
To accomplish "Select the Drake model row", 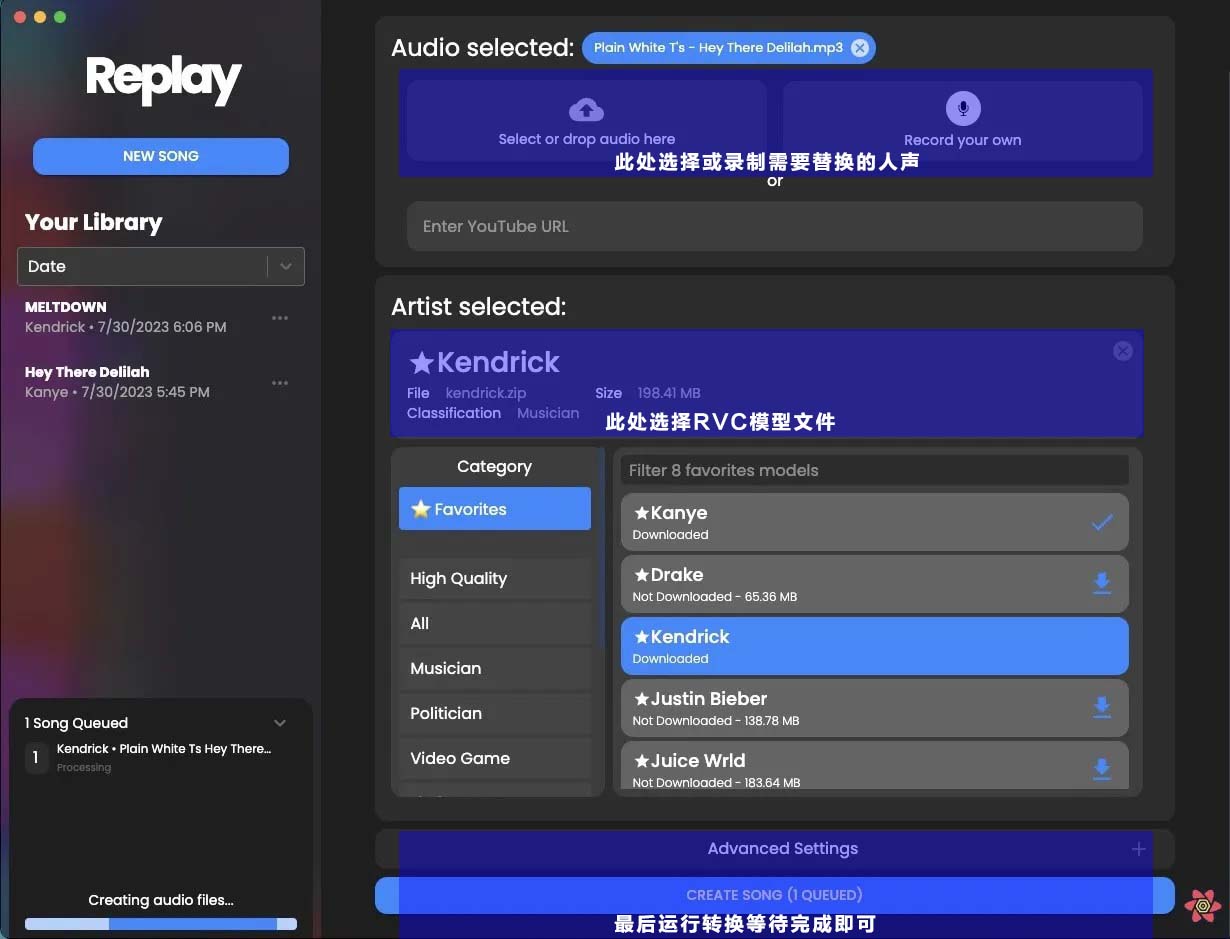I will pos(875,584).
